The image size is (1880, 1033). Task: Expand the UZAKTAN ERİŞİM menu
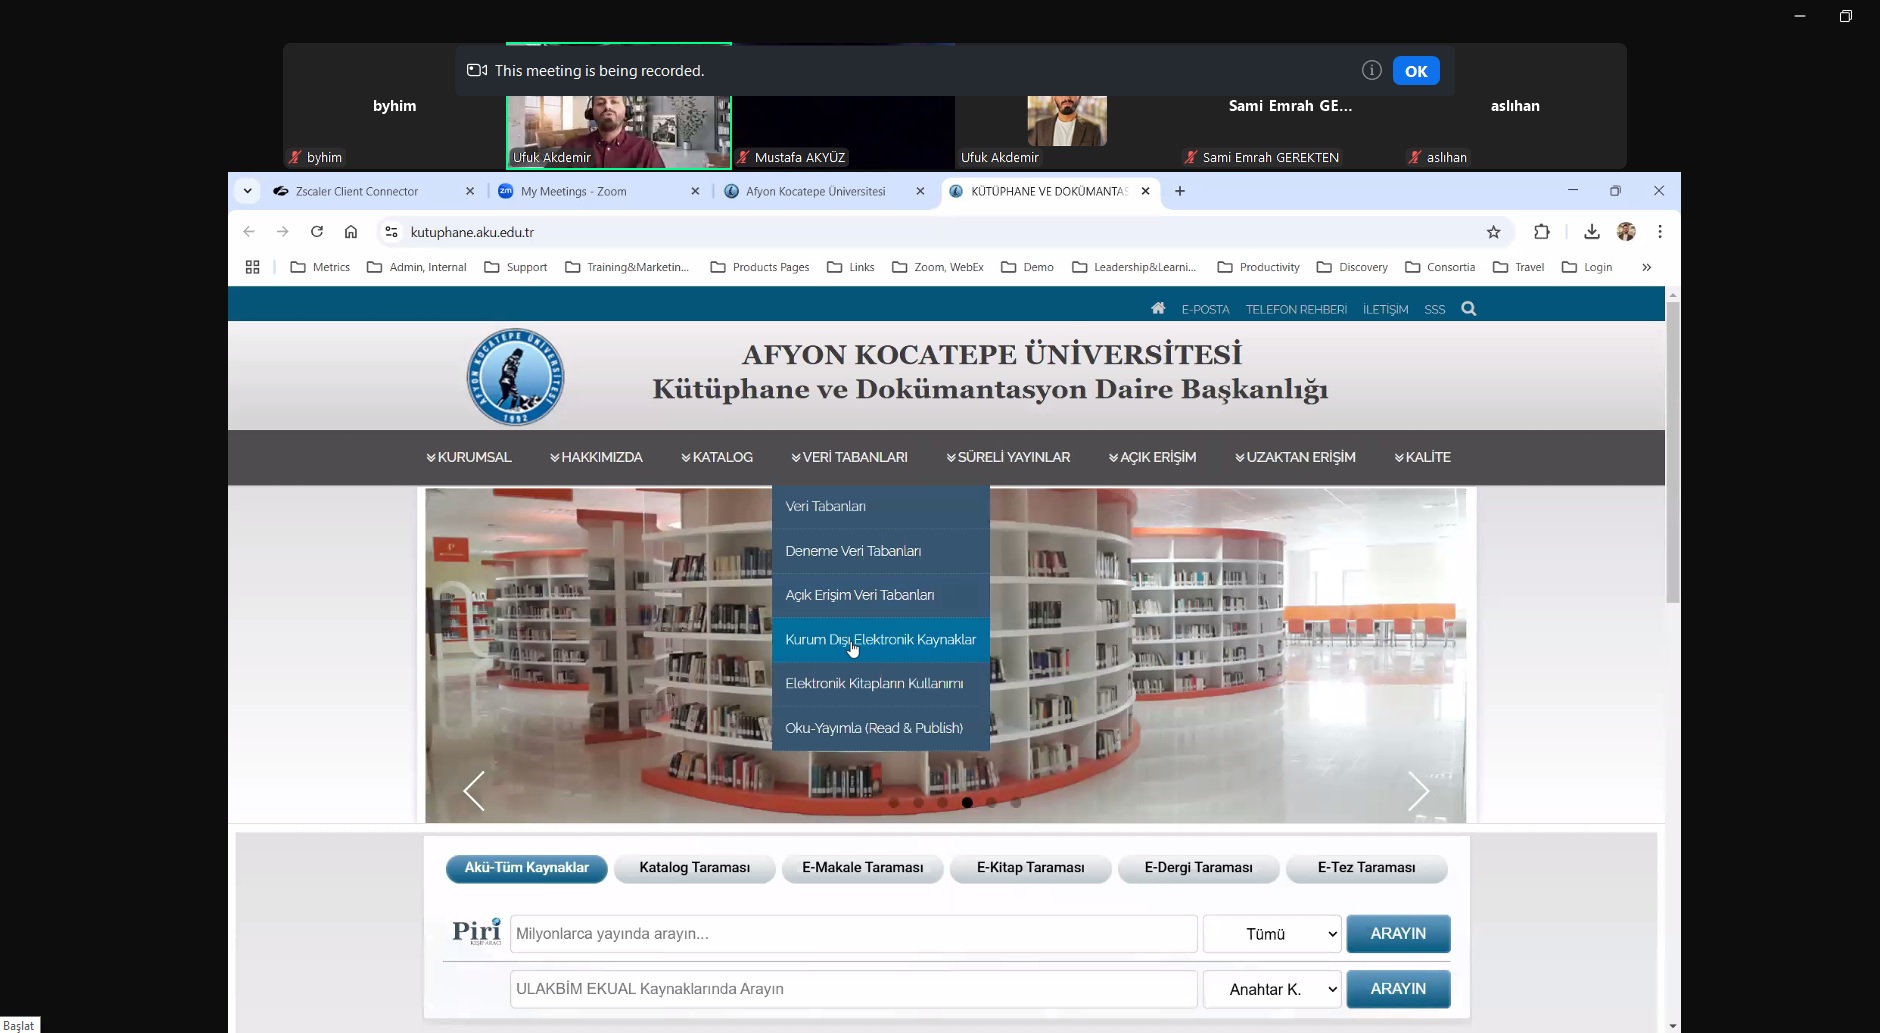tap(1295, 457)
